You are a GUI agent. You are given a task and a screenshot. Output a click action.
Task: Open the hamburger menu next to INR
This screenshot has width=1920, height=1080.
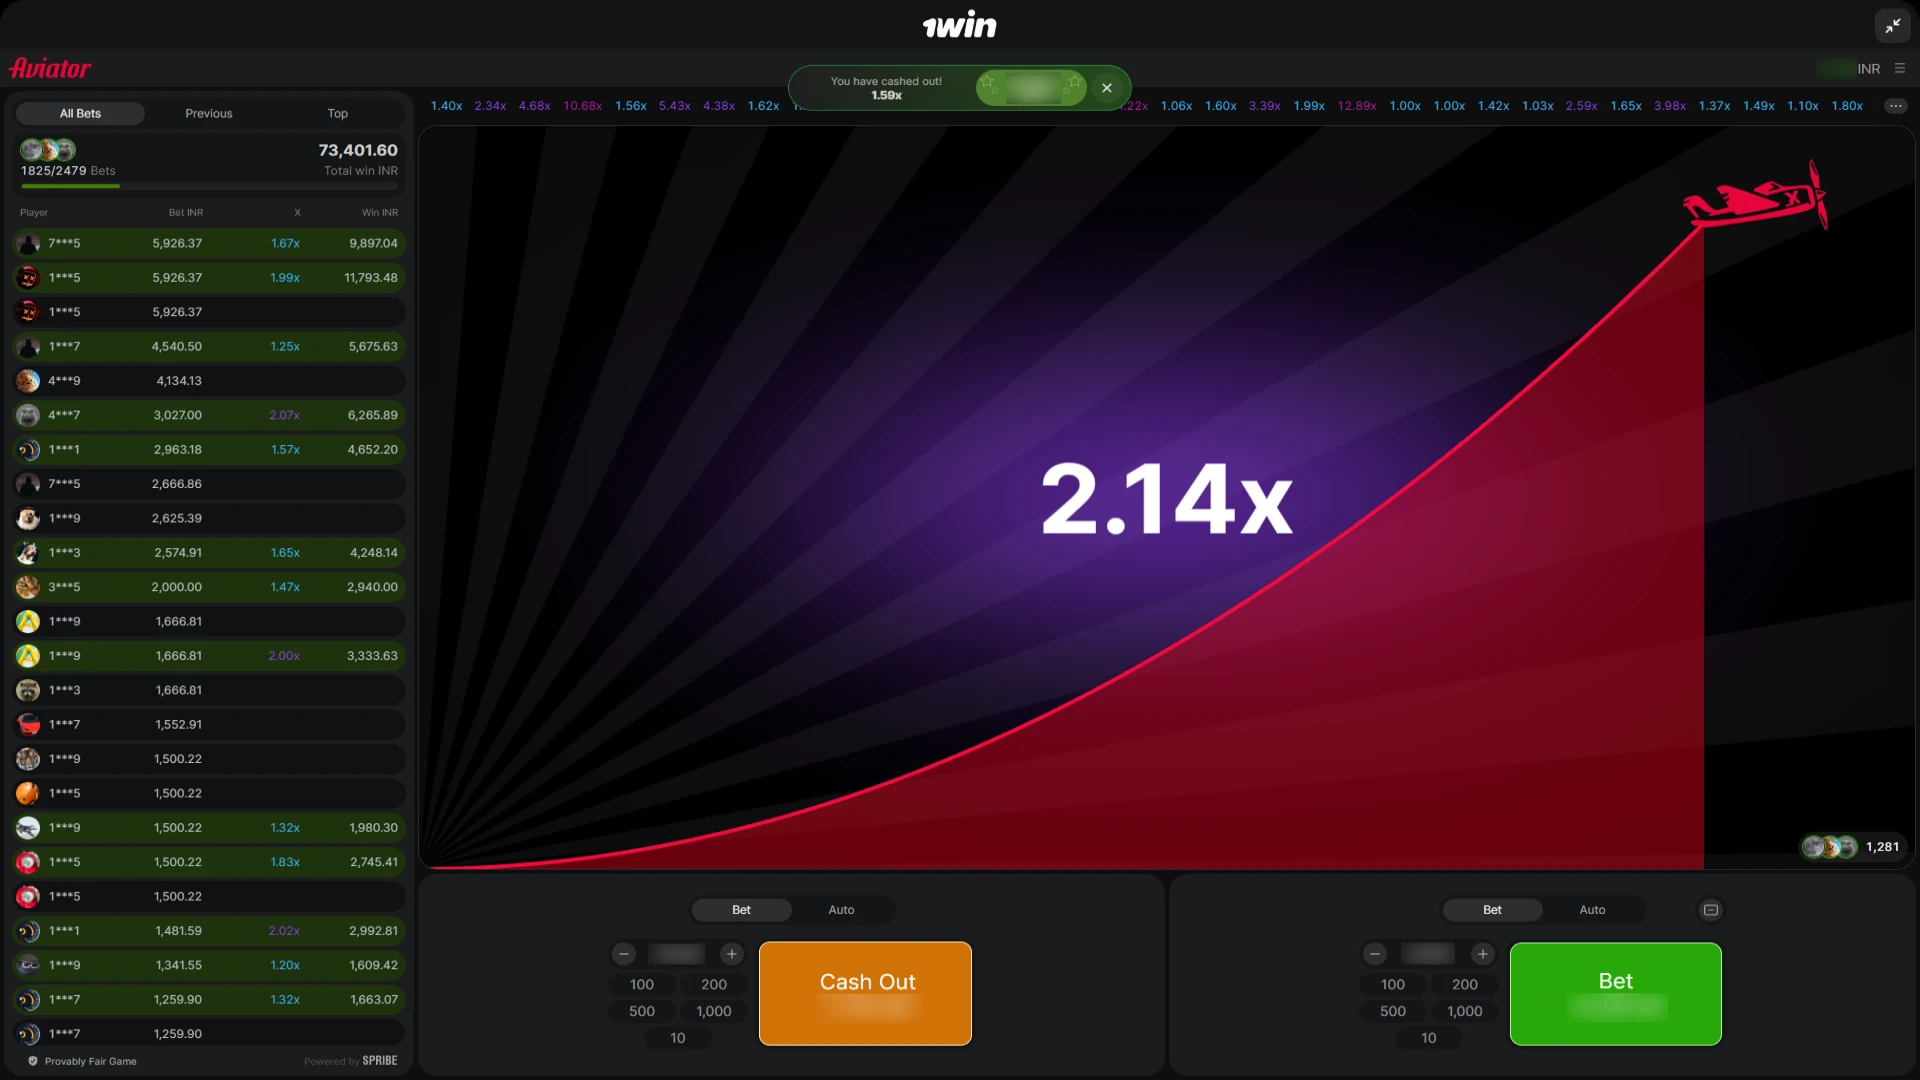tap(1900, 69)
